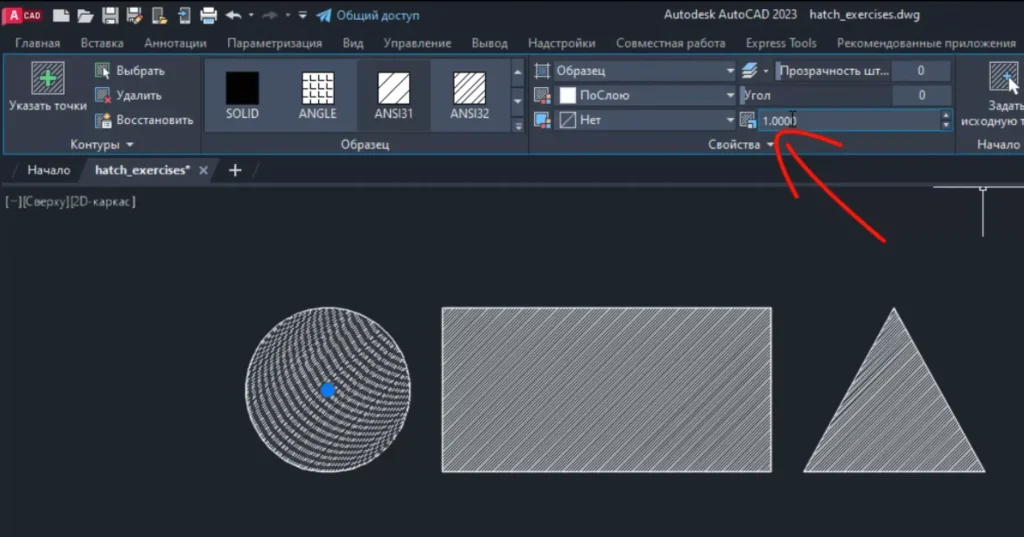Click the Восстановить boundary icon
This screenshot has width=1024, height=537.
103,120
